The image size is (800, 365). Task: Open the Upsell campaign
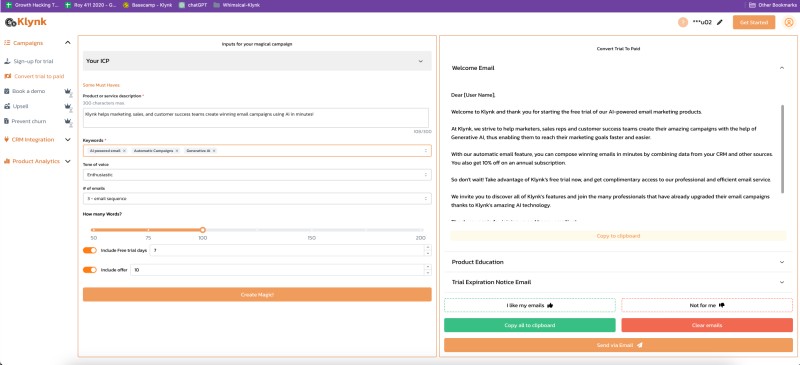[x=20, y=106]
